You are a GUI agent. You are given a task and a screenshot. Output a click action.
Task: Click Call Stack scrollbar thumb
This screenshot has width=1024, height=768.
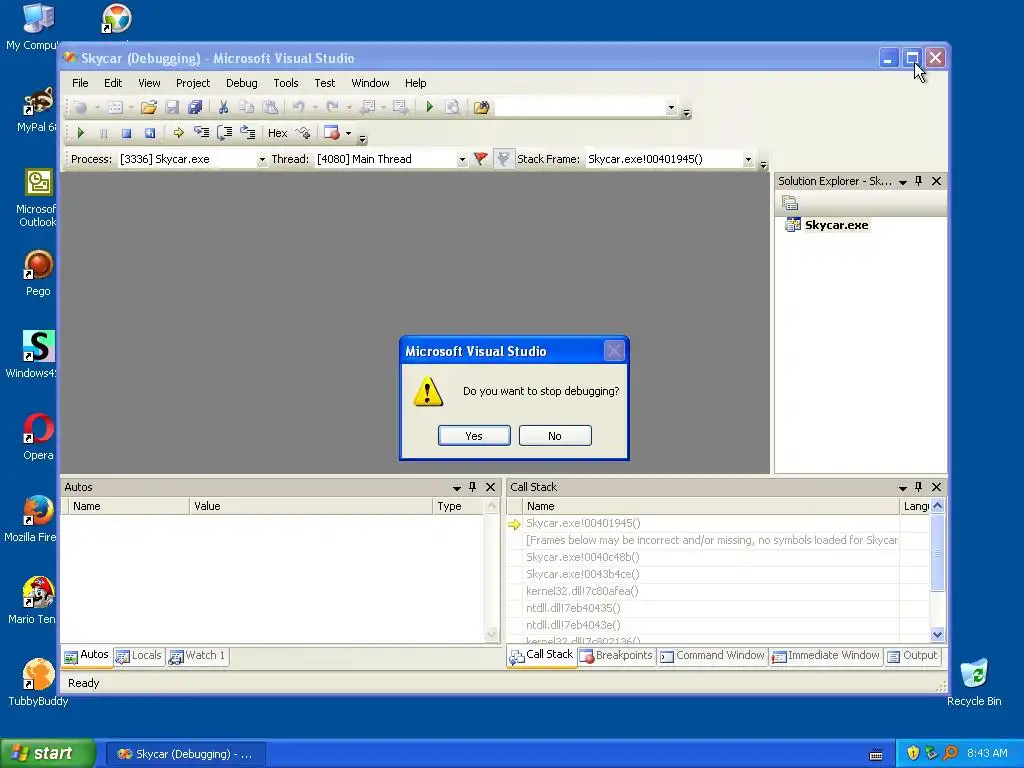pyautogui.click(x=937, y=552)
